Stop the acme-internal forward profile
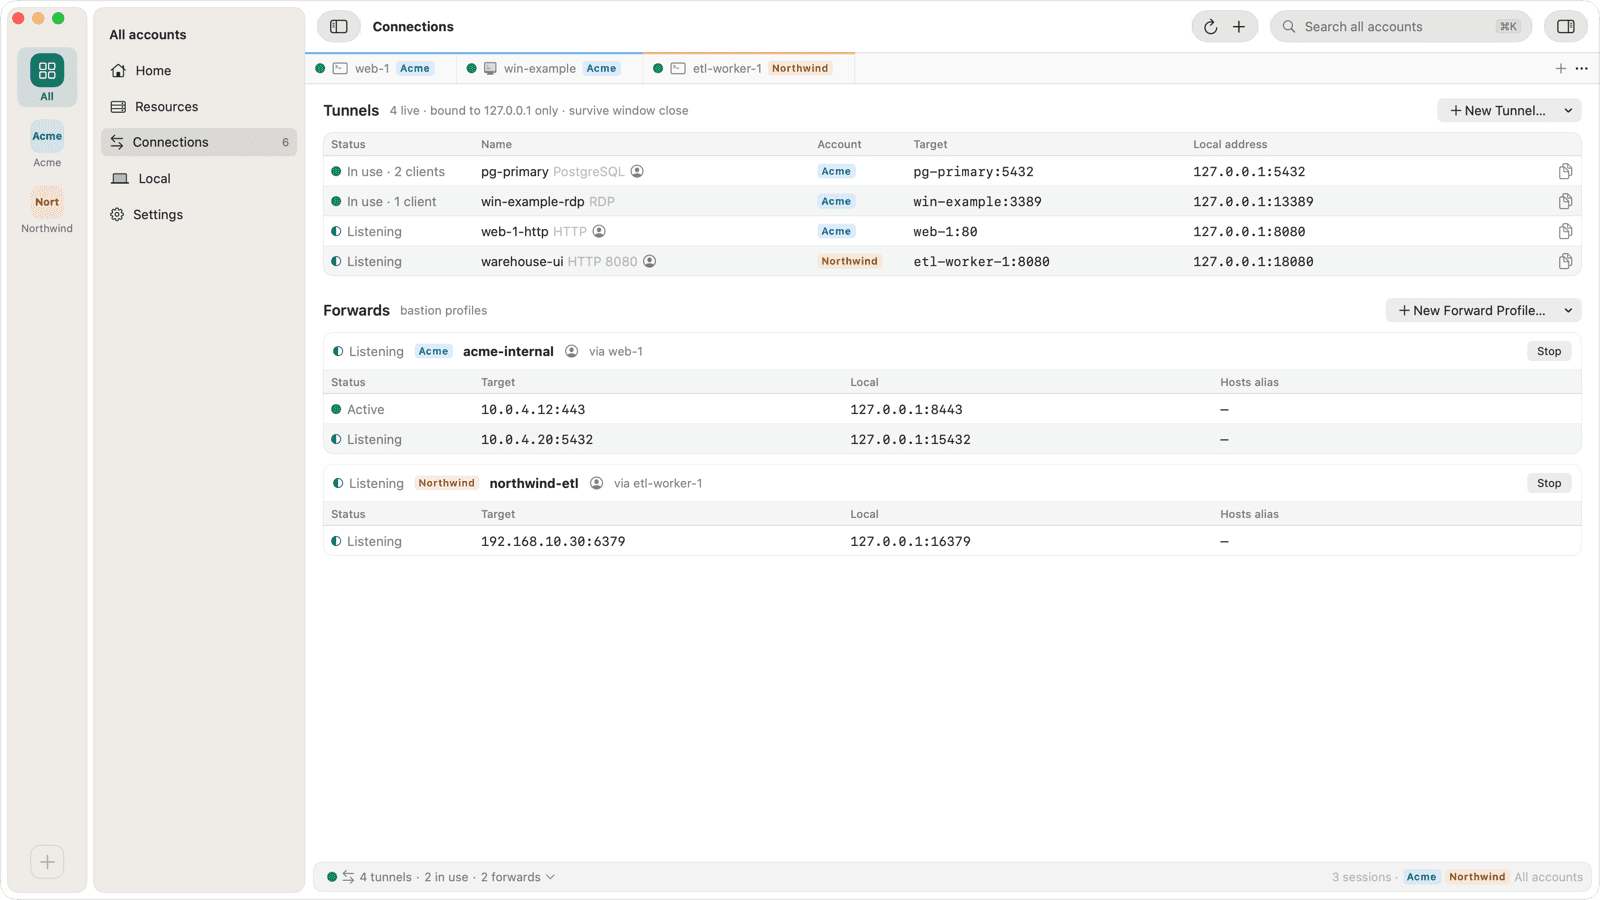The height and width of the screenshot is (900, 1600). point(1549,352)
